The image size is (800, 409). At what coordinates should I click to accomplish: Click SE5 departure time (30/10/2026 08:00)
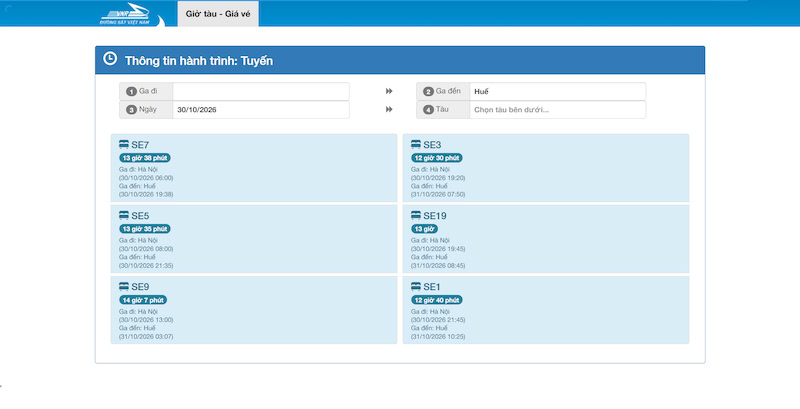pos(146,249)
